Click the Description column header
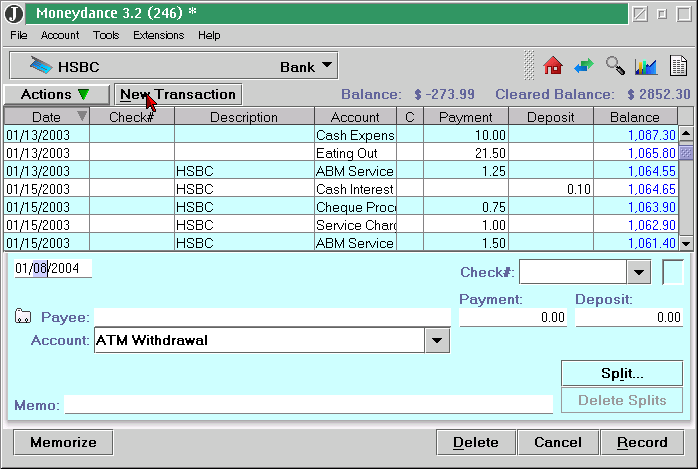Viewport: 698px width, 469px height. coord(244,117)
